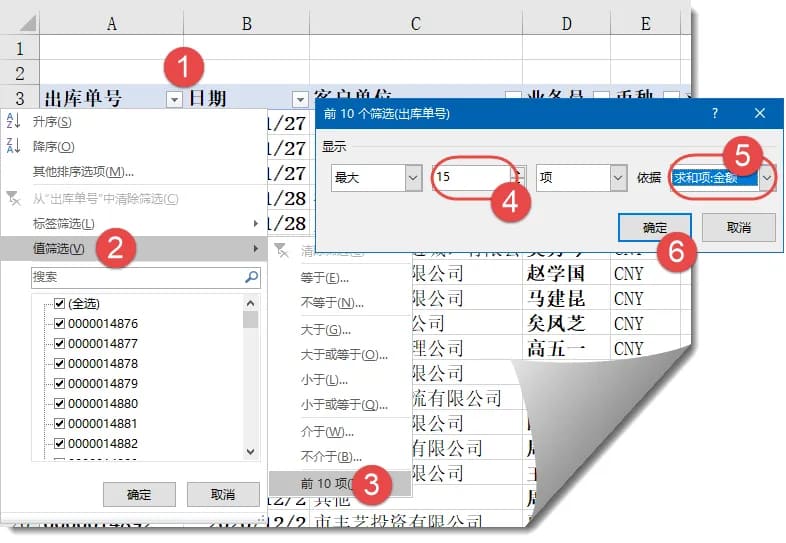786x543 pixels.
Task: Click the help question mark in dialog
Action: 715,114
